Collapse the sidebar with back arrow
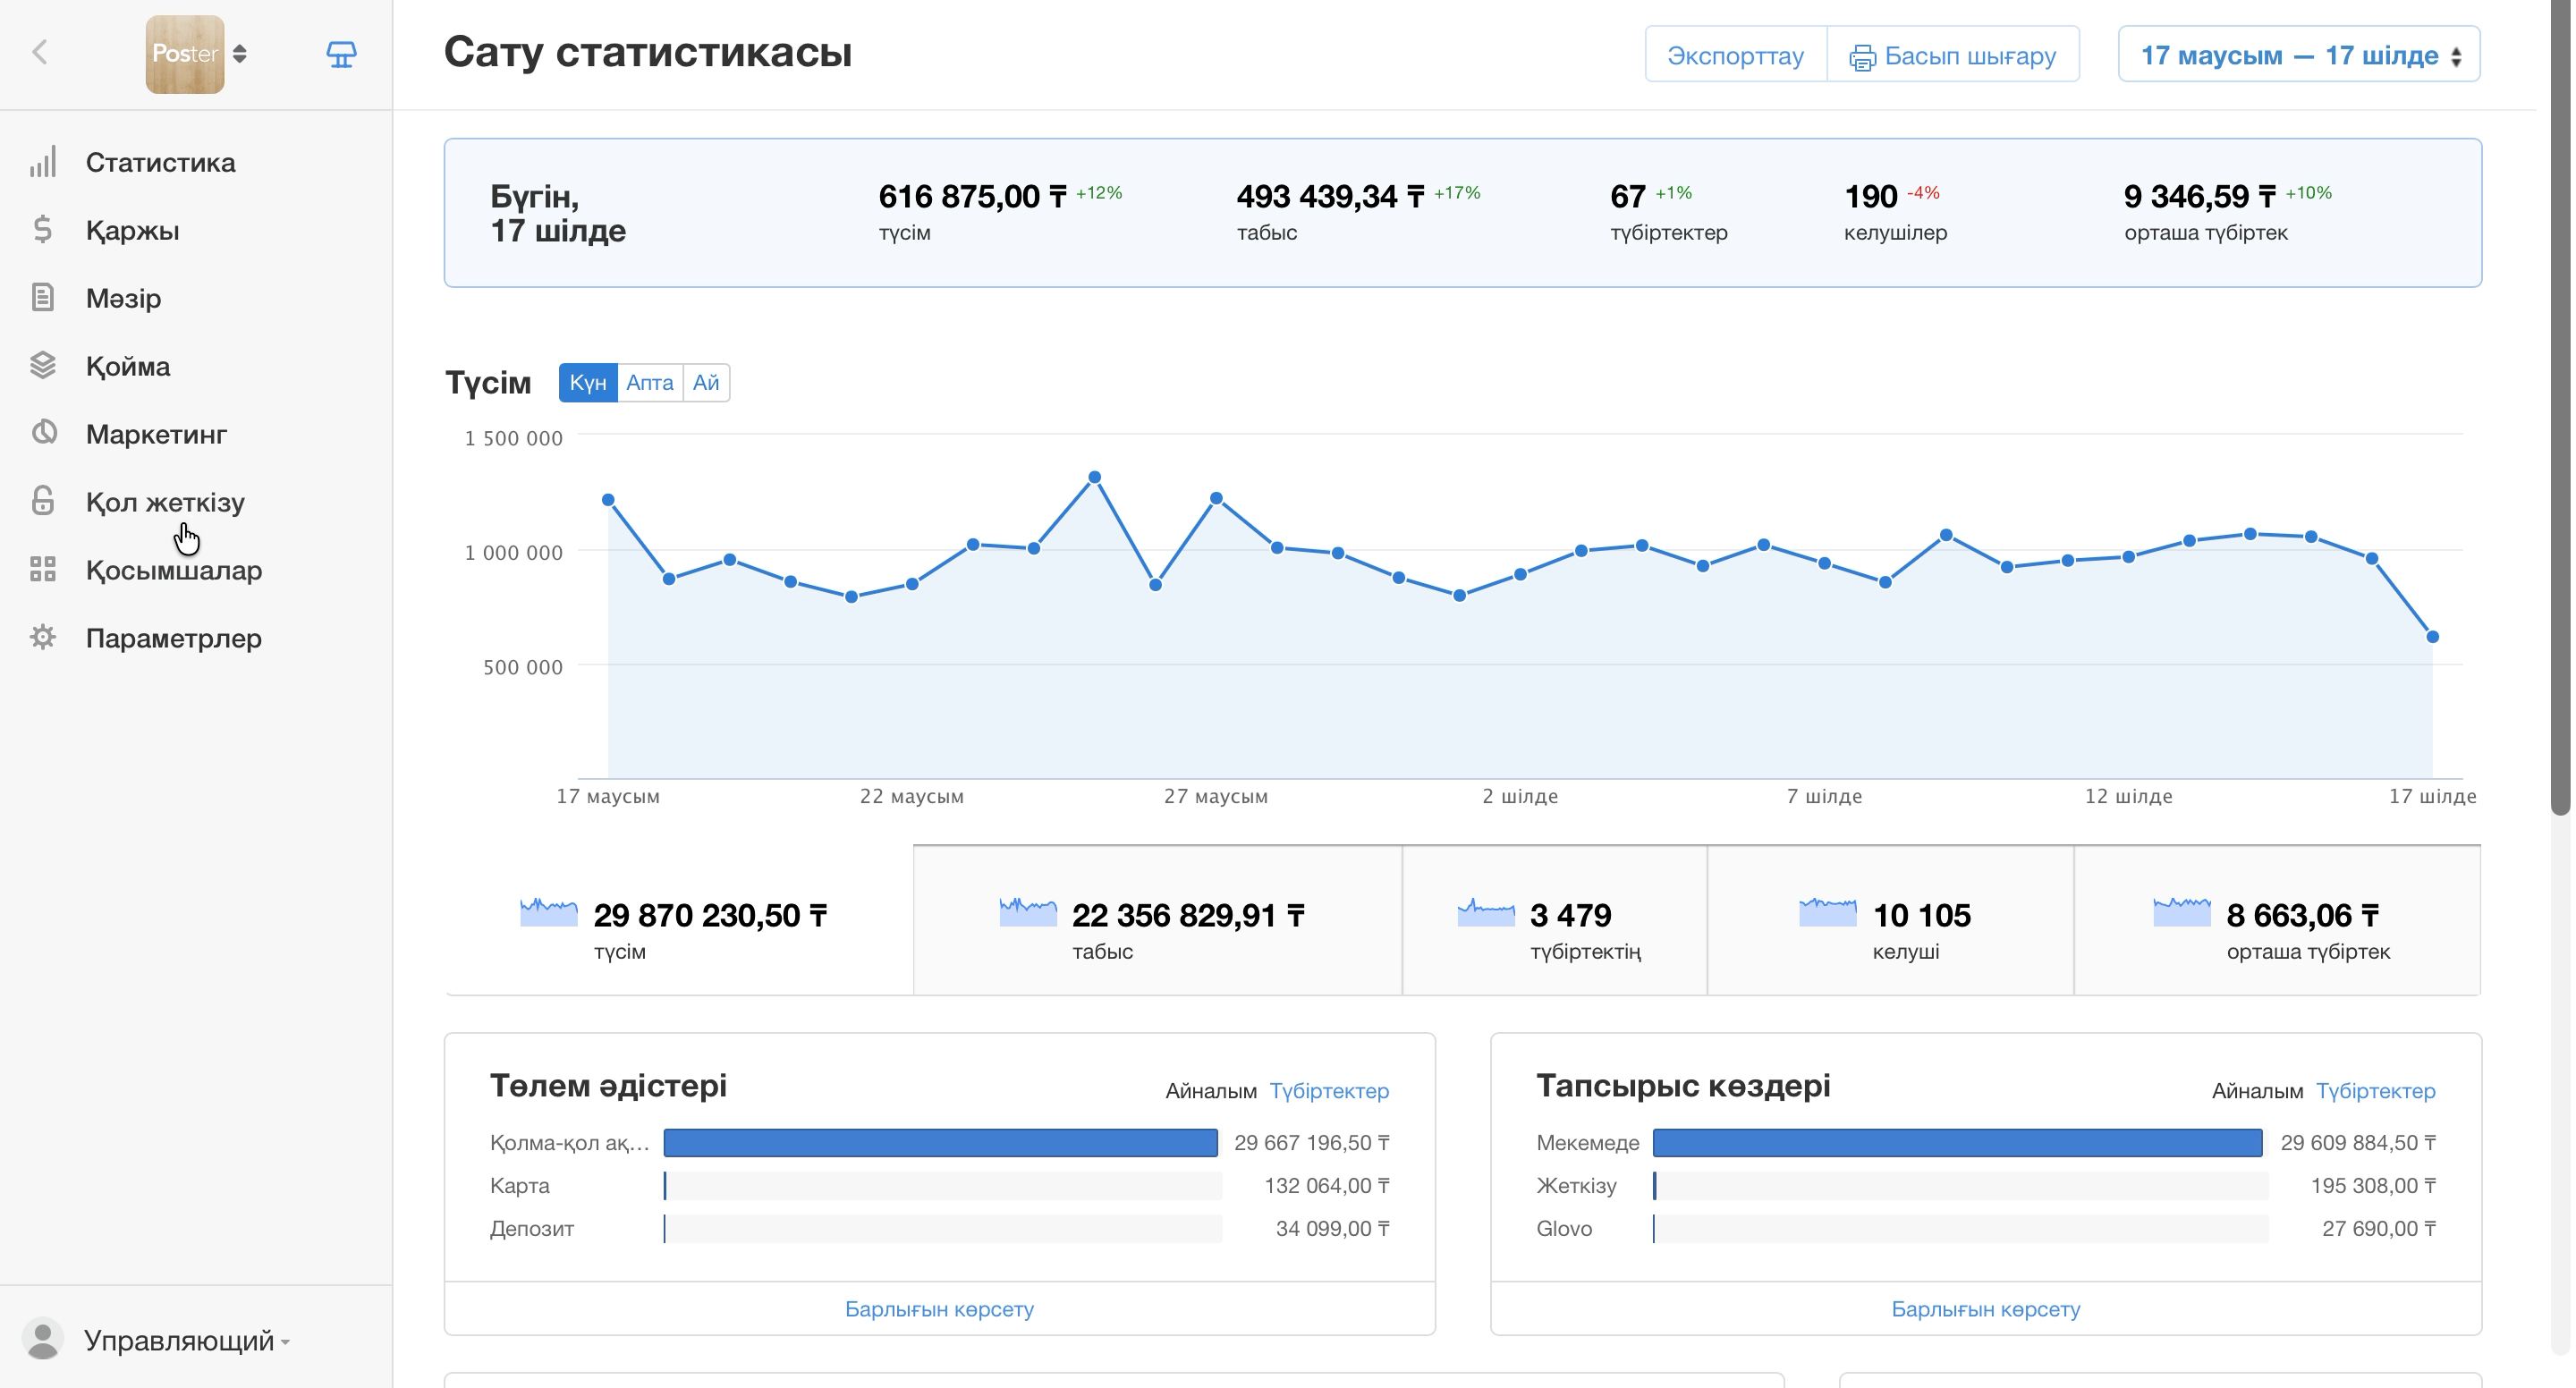The width and height of the screenshot is (2576, 1388). [40, 53]
